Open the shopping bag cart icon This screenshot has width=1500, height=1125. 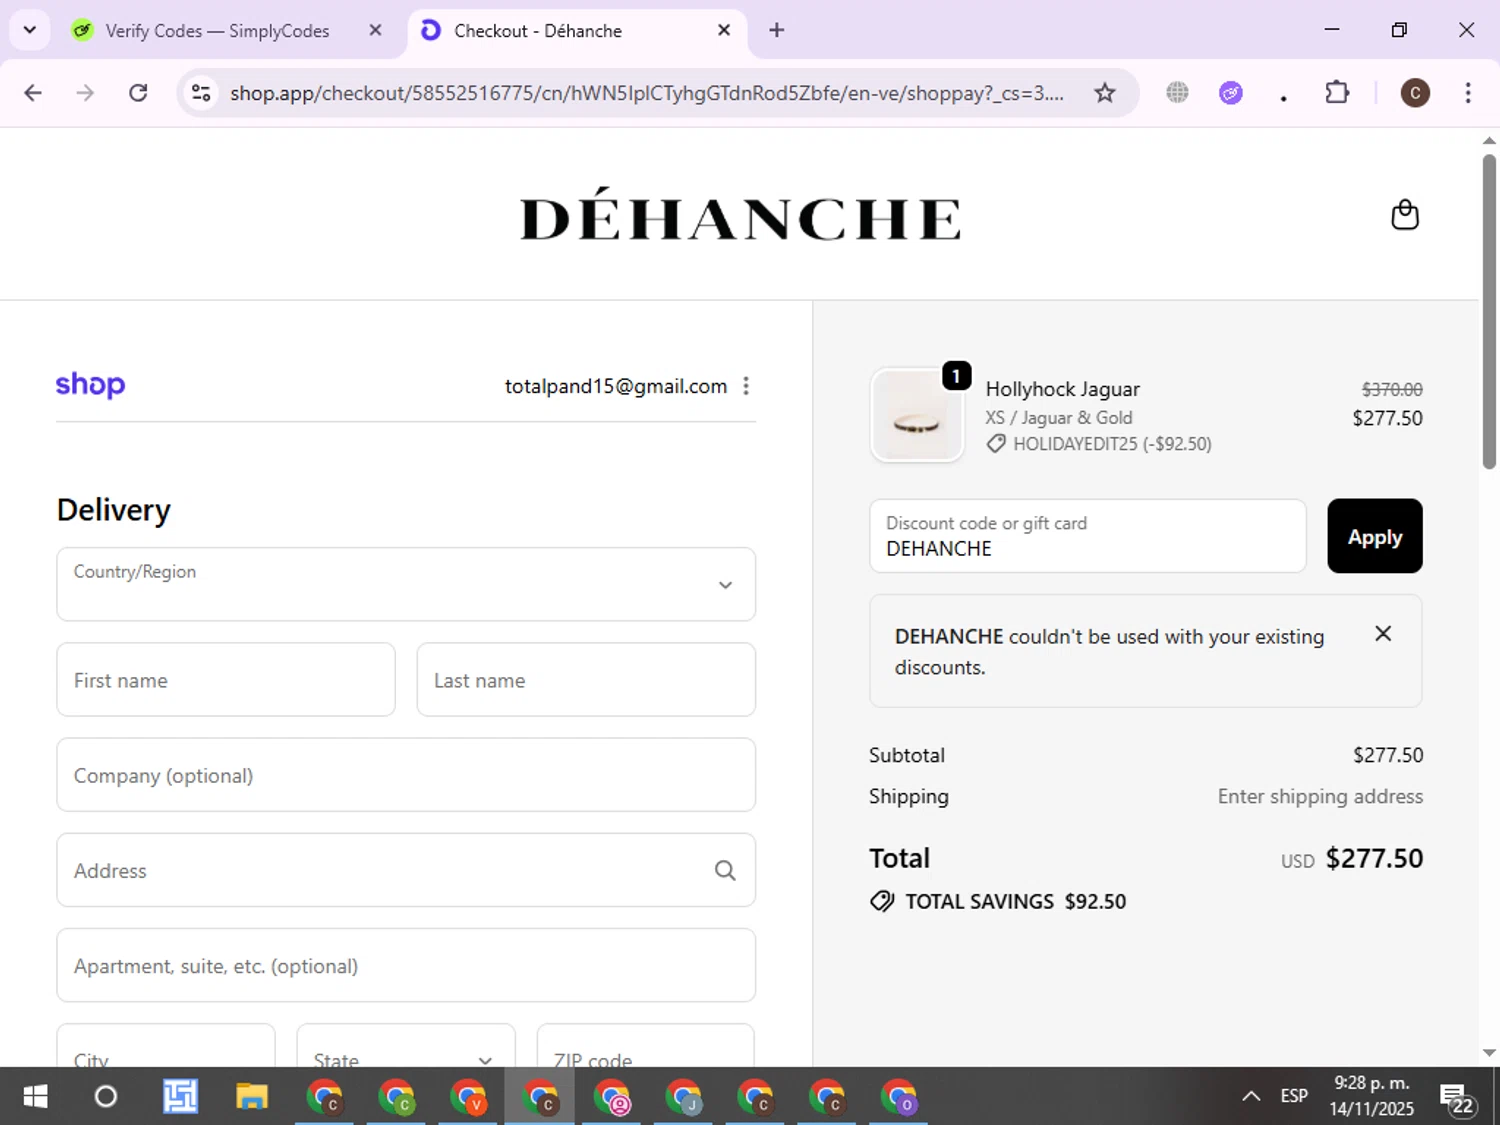coord(1405,215)
